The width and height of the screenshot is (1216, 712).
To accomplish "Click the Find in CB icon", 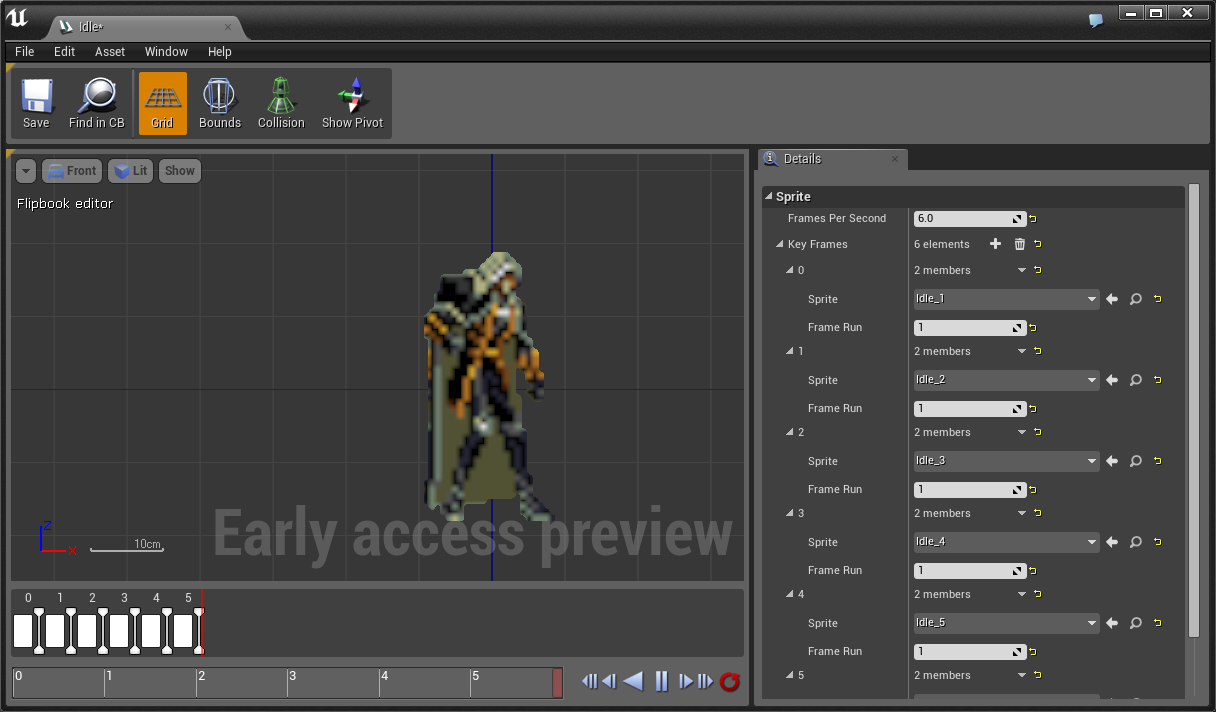I will point(96,102).
